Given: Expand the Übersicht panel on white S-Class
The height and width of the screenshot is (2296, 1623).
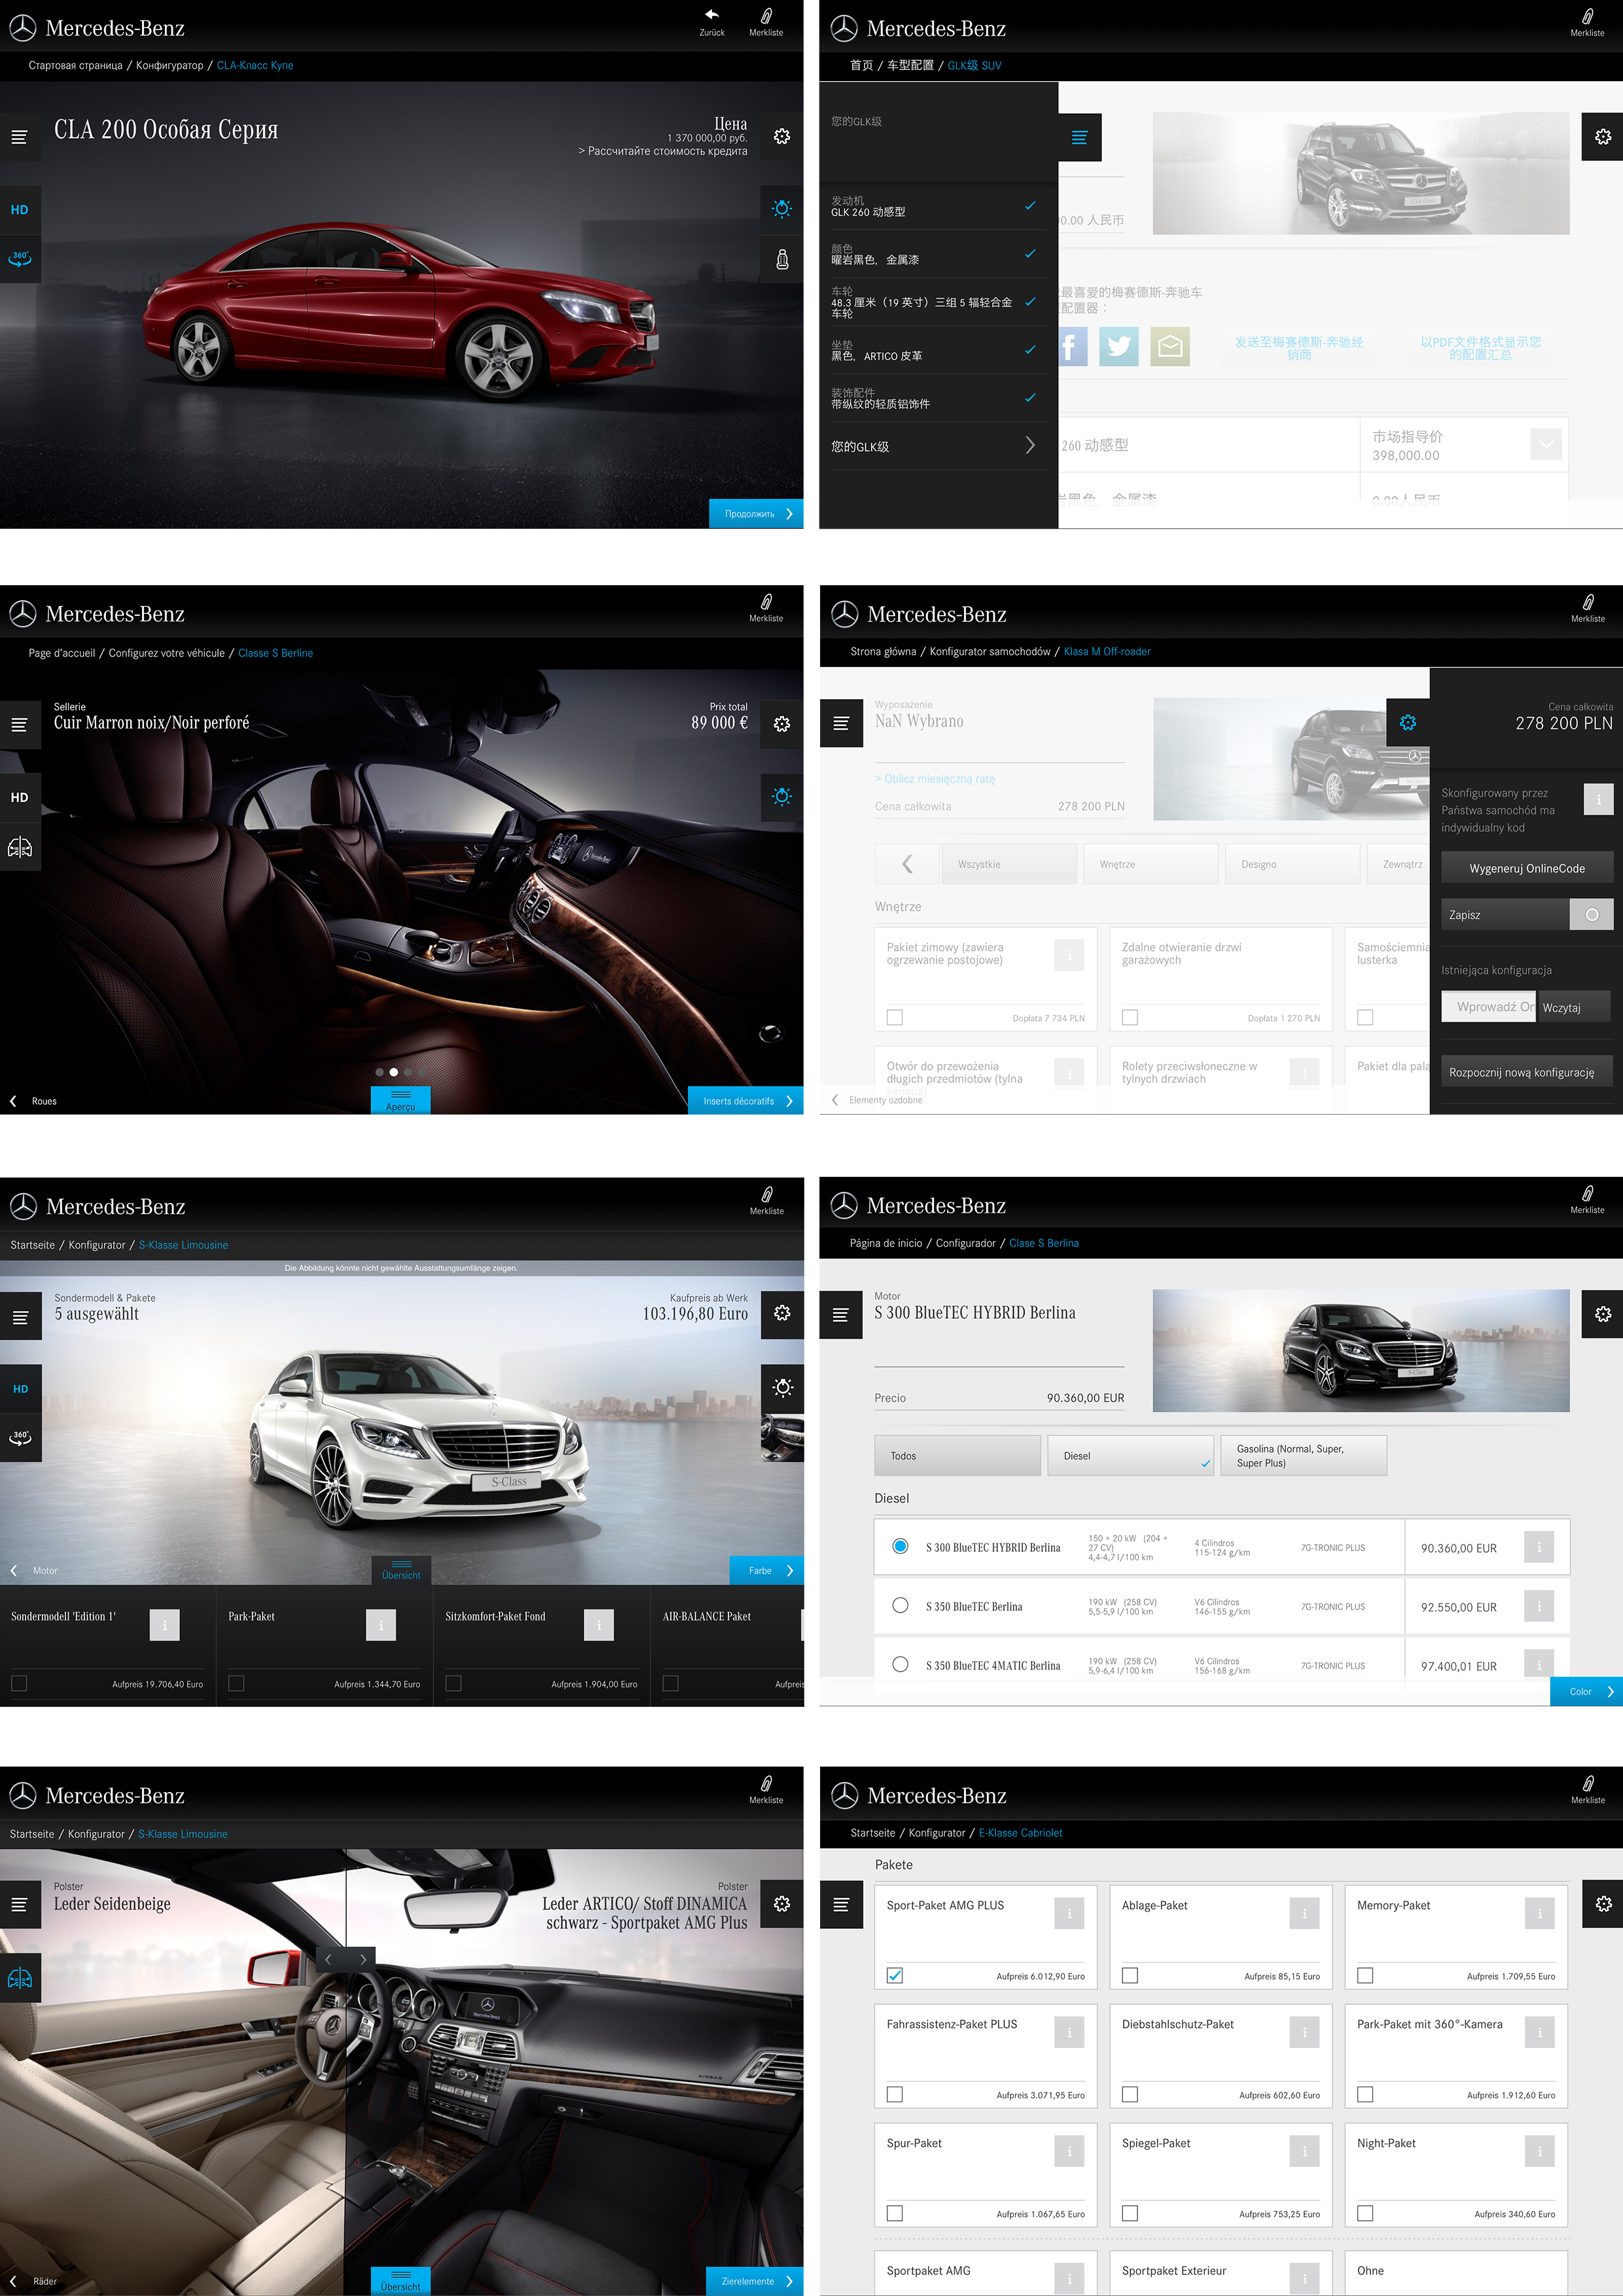Looking at the screenshot, I should [x=401, y=1569].
